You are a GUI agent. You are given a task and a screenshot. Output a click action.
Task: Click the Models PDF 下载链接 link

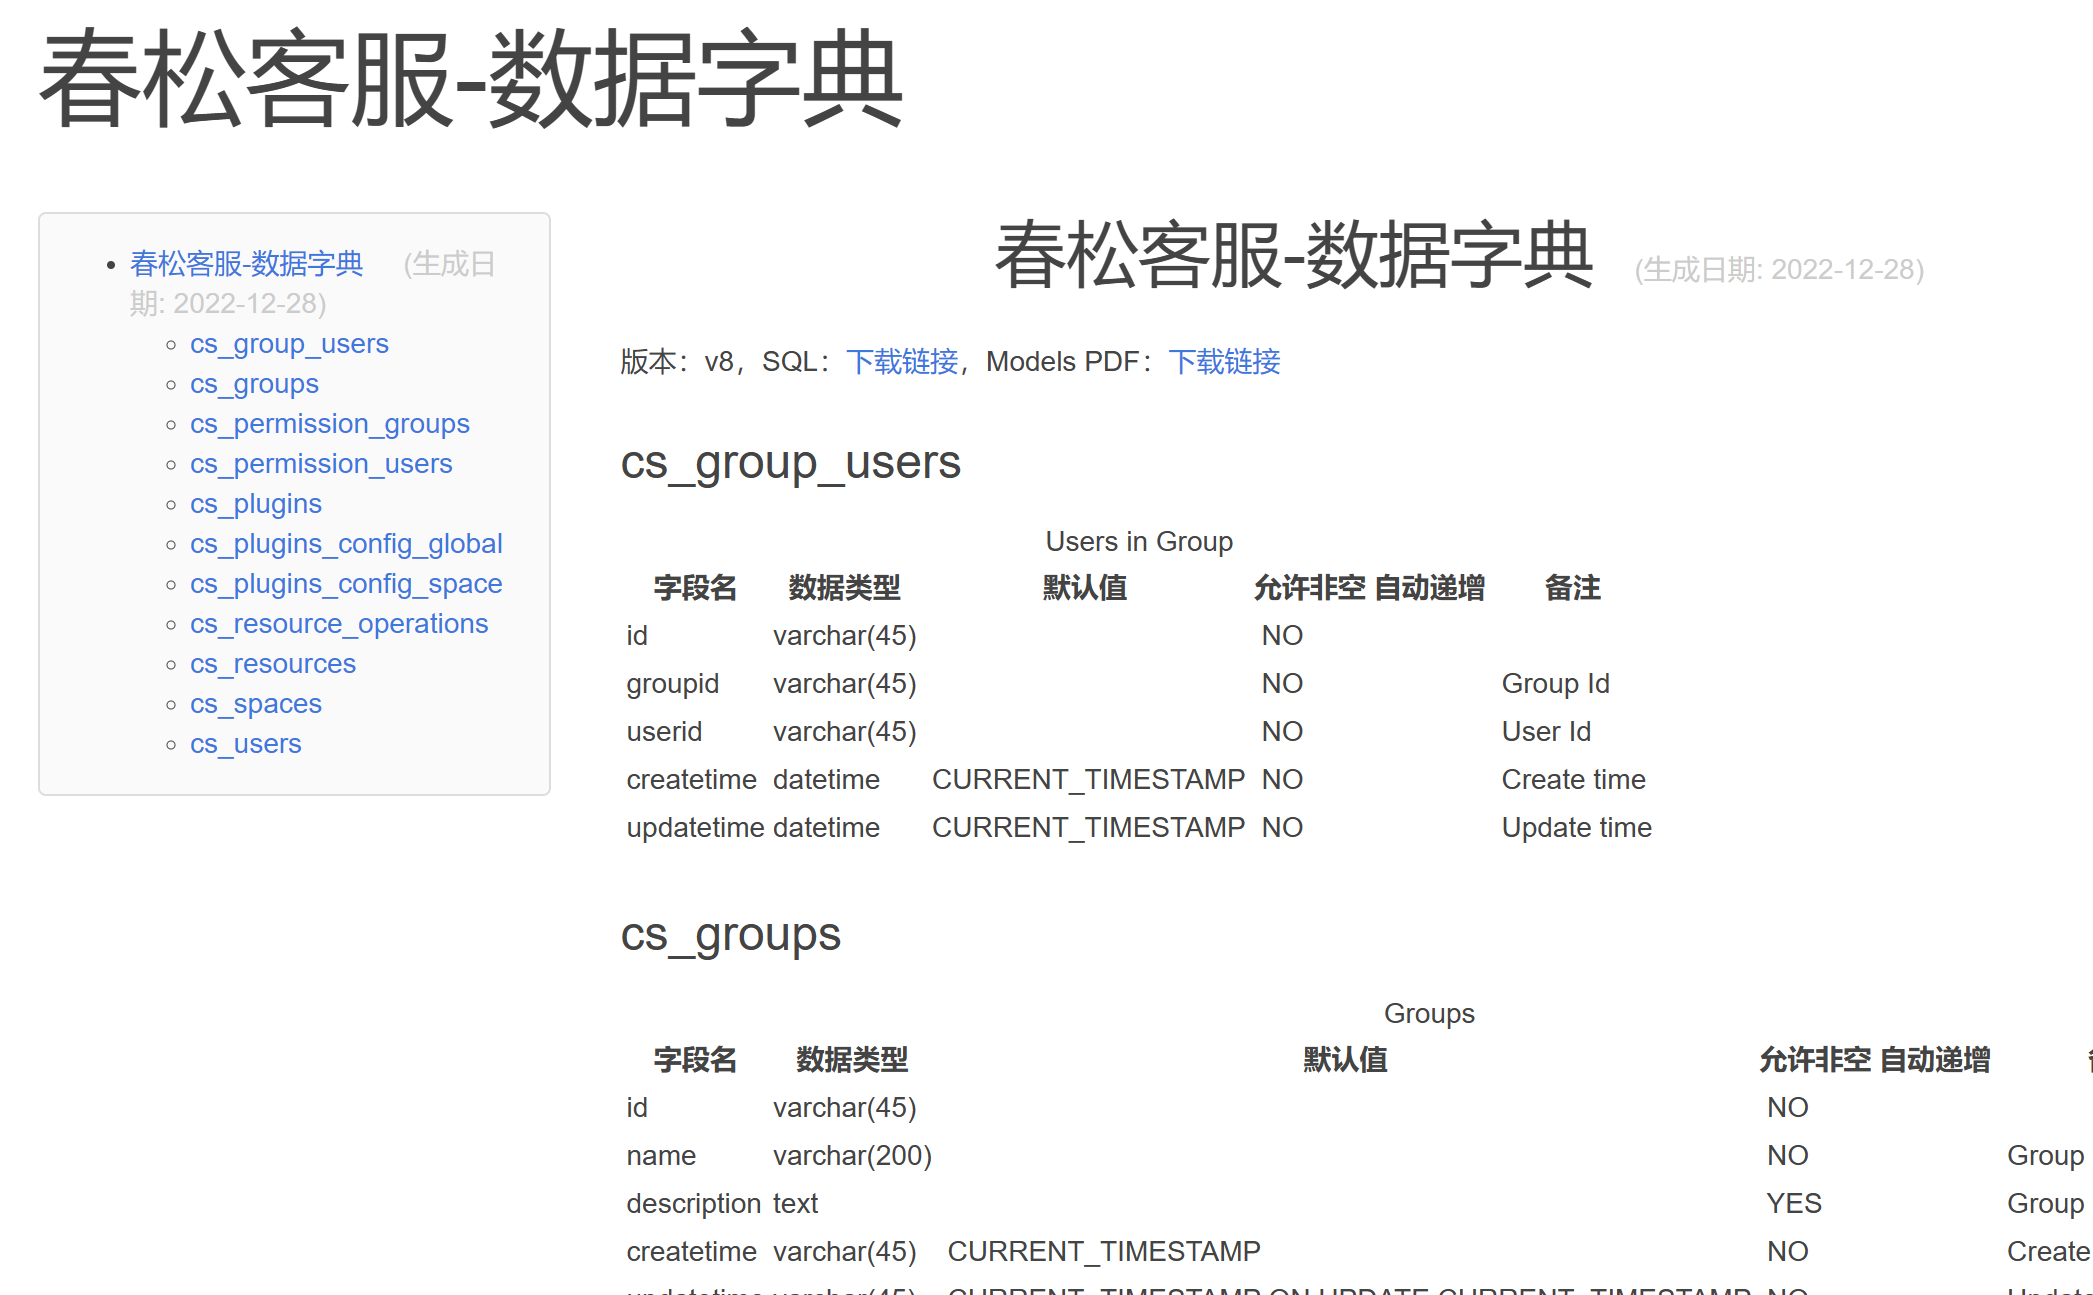pos(1223,362)
